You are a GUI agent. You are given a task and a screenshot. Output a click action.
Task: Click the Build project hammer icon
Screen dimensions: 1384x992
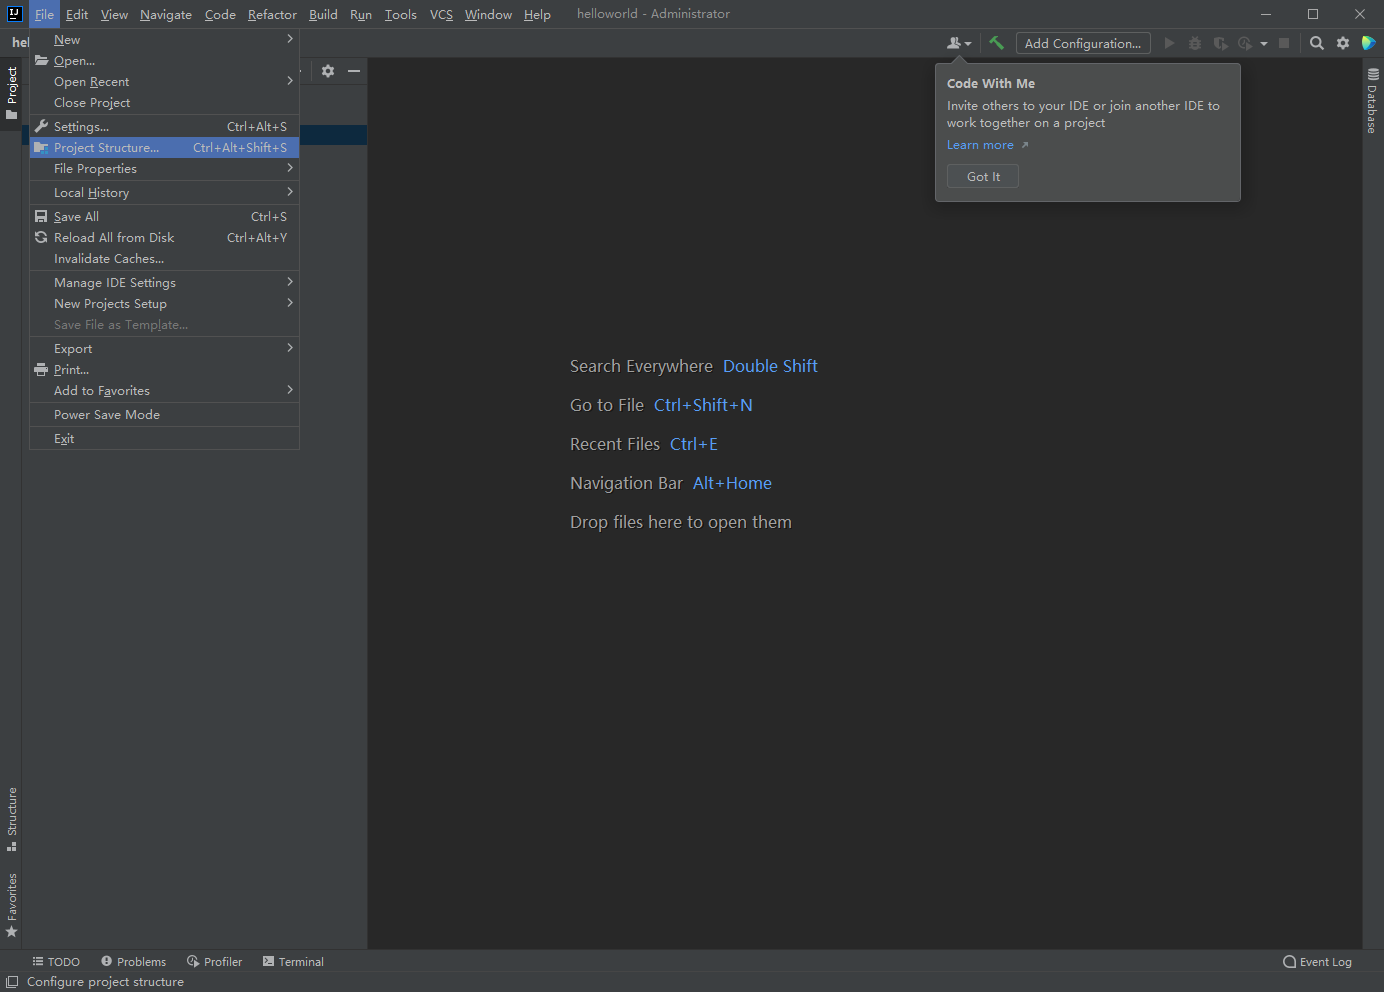coord(996,43)
